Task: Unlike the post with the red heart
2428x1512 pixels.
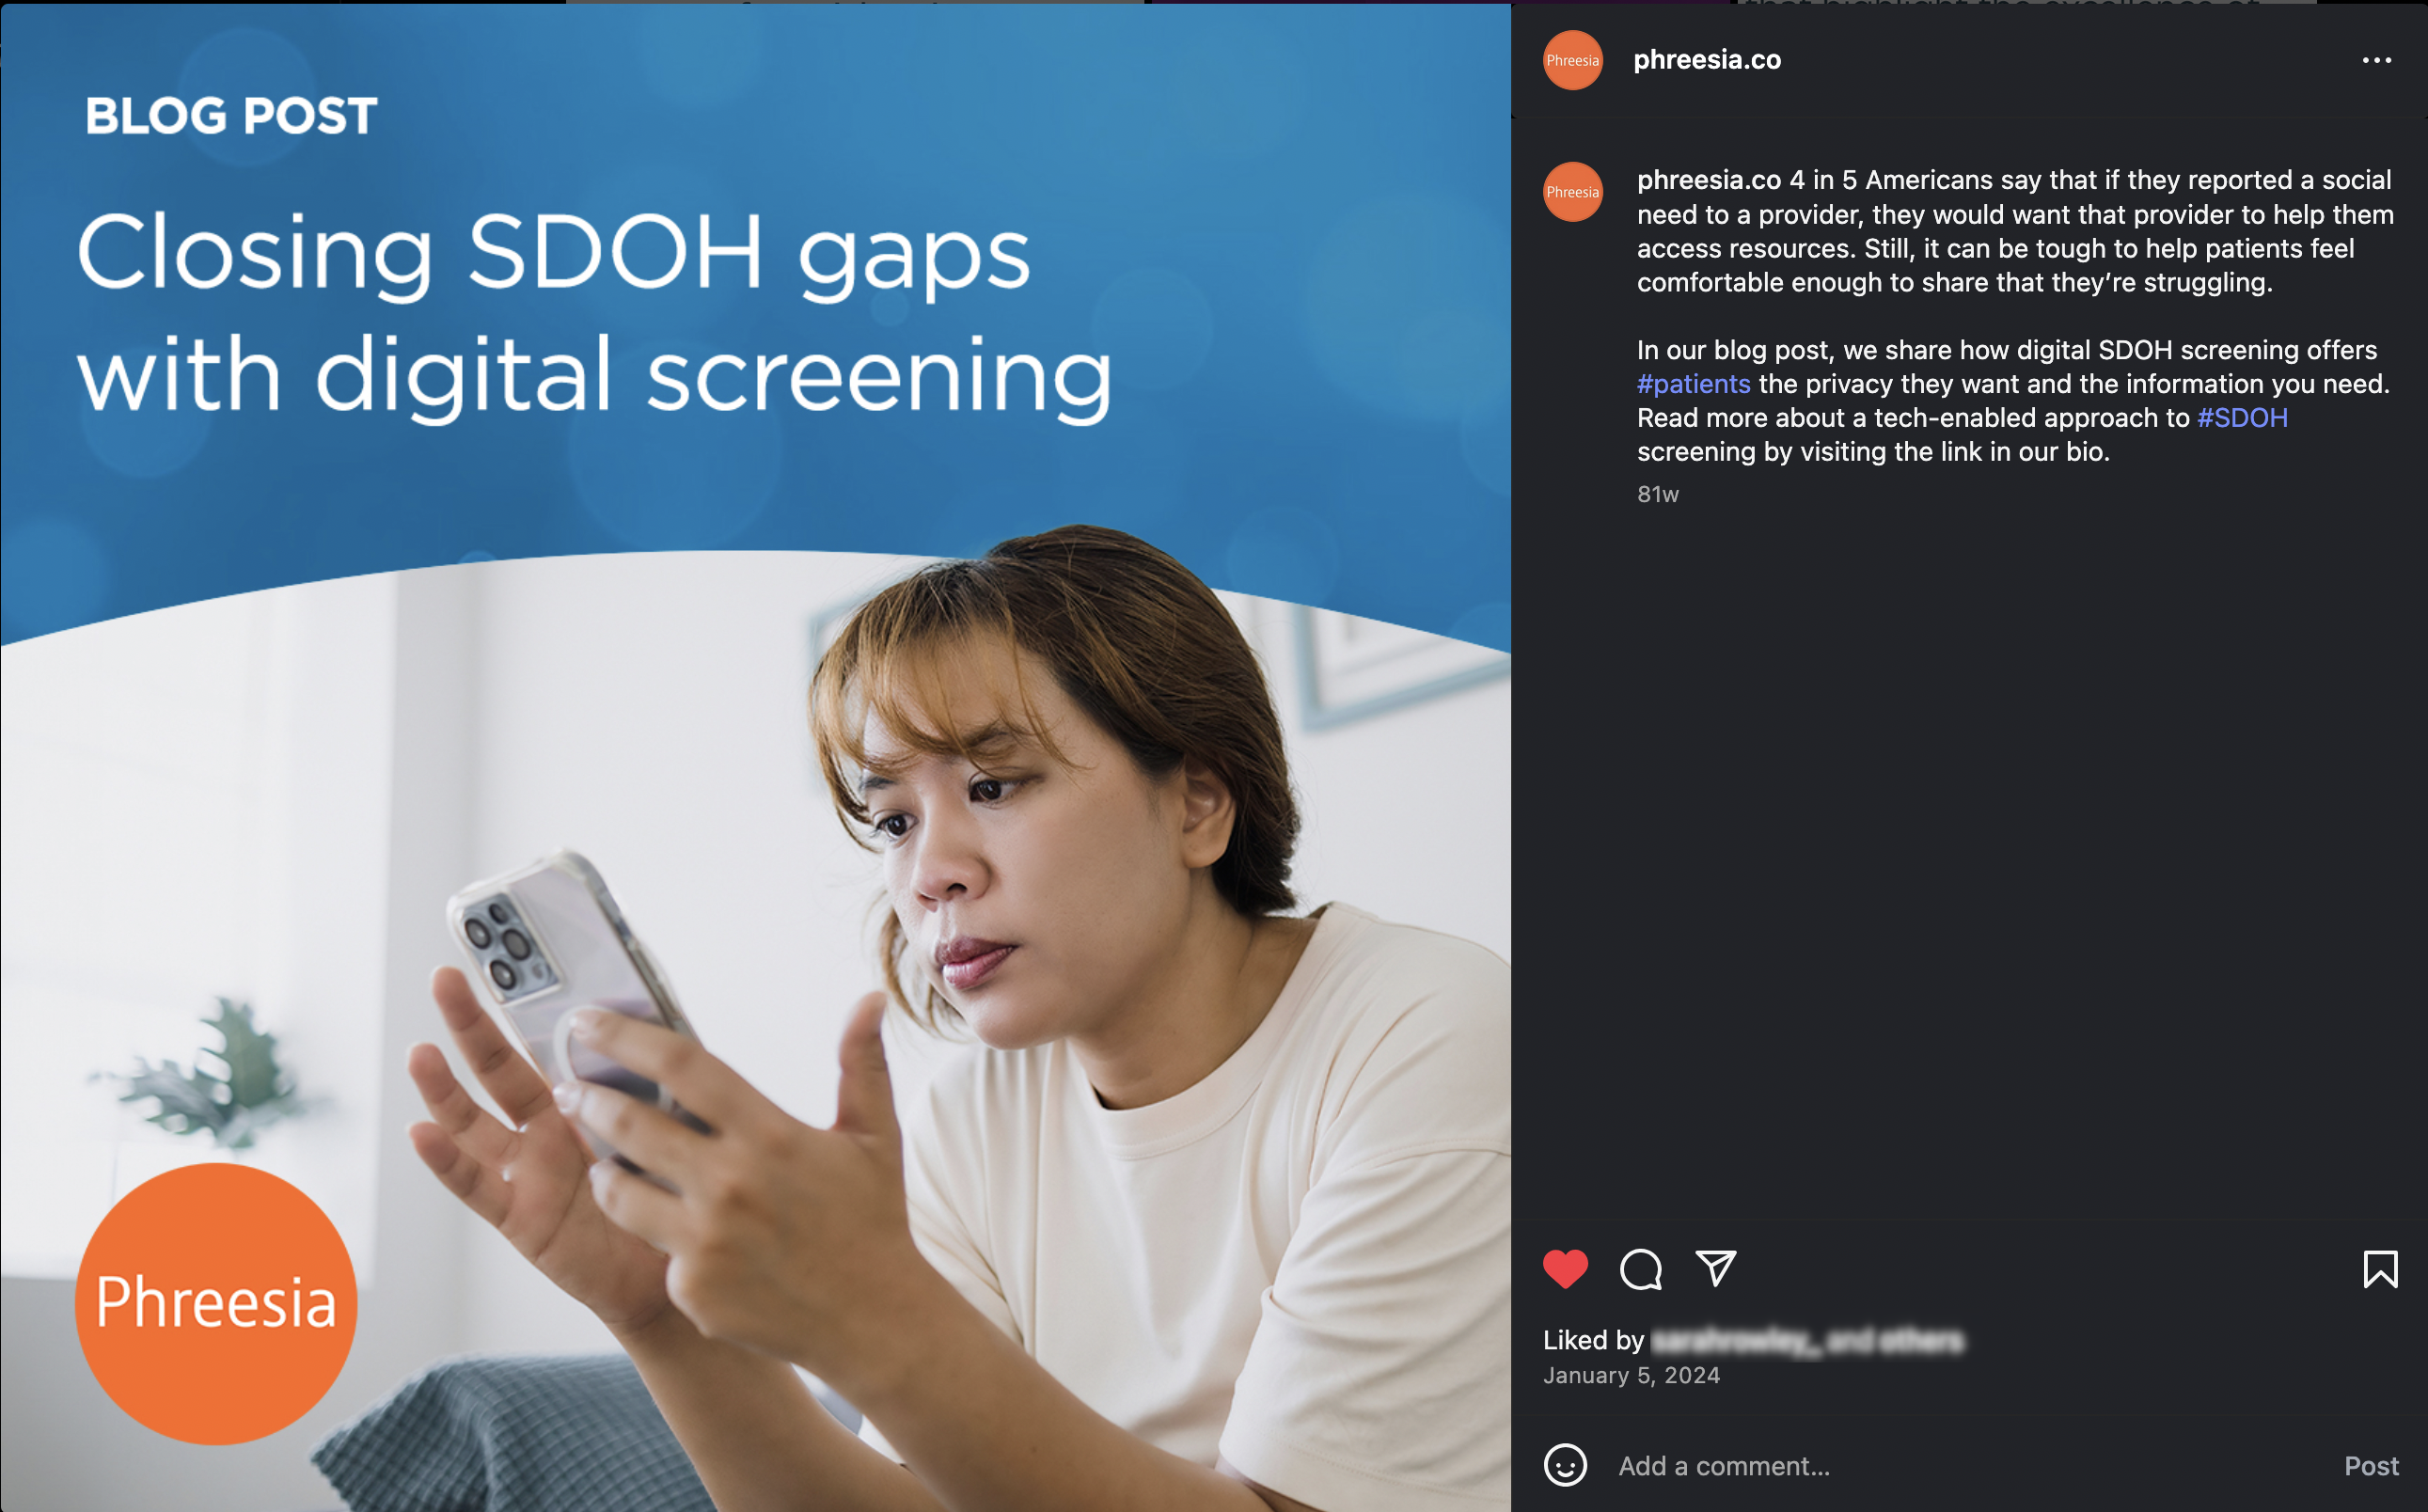Action: pyautogui.click(x=1565, y=1269)
